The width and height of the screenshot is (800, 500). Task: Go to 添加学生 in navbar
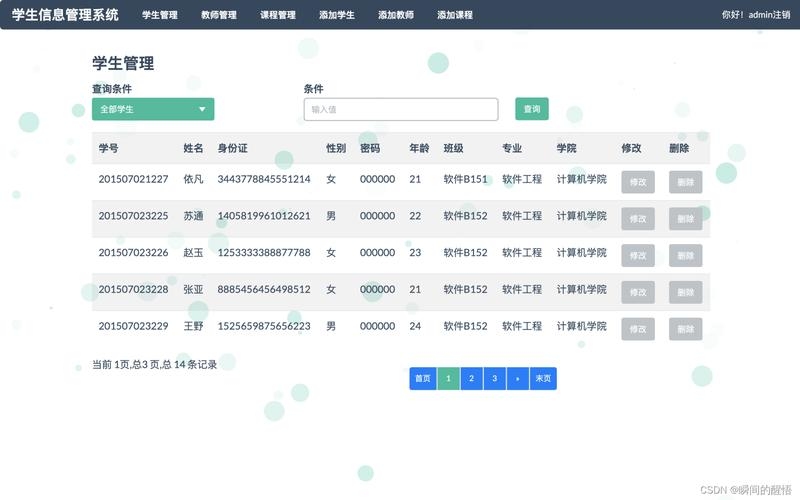pos(337,15)
